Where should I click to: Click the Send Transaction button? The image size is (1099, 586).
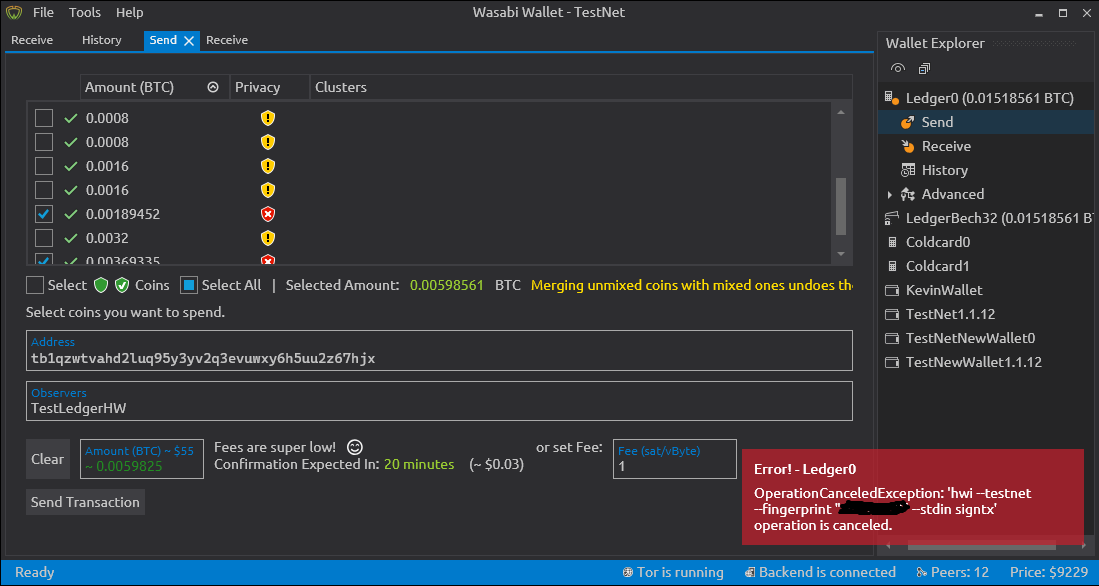(x=86, y=502)
